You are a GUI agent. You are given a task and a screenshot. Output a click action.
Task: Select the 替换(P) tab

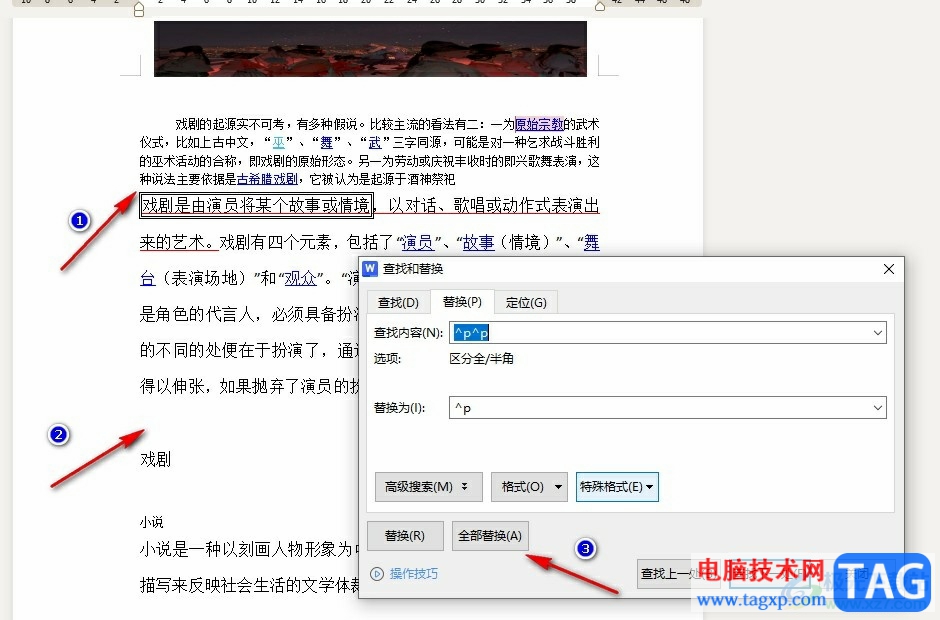coord(462,302)
